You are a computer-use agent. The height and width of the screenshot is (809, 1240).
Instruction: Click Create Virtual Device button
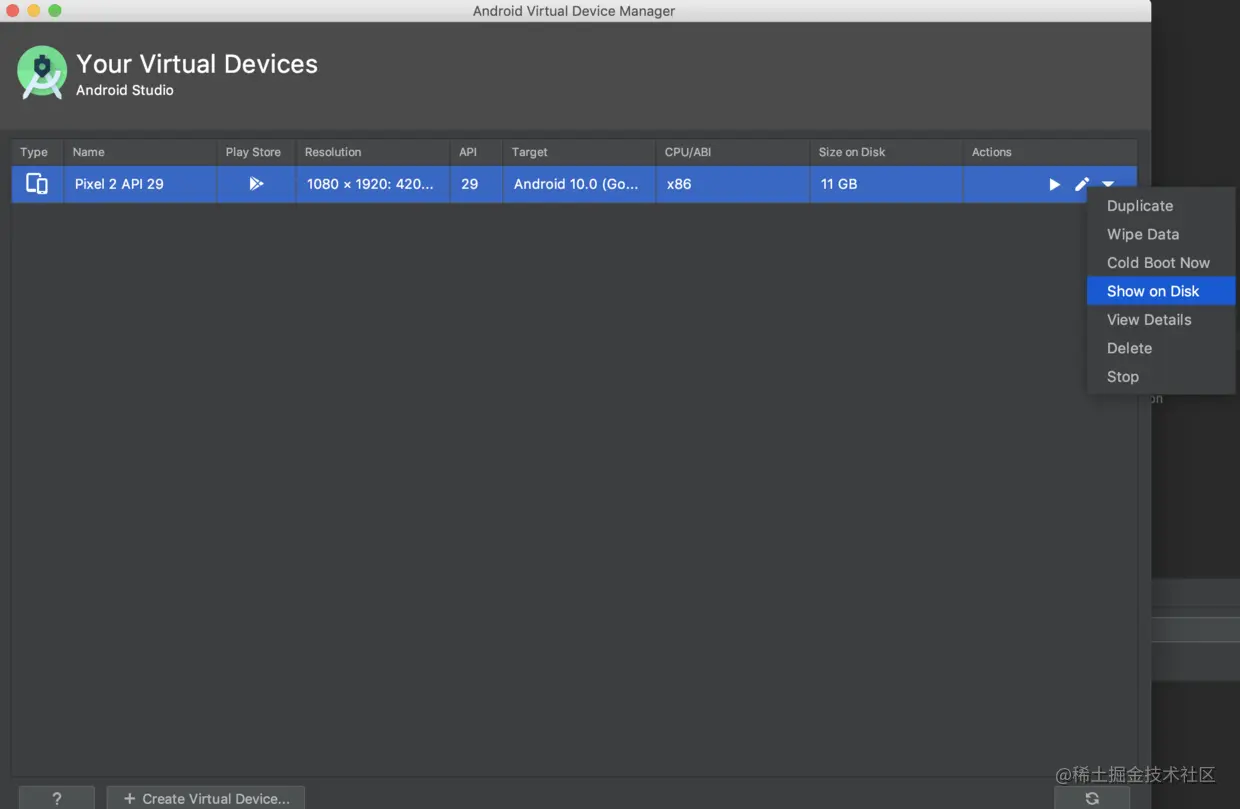coord(206,798)
